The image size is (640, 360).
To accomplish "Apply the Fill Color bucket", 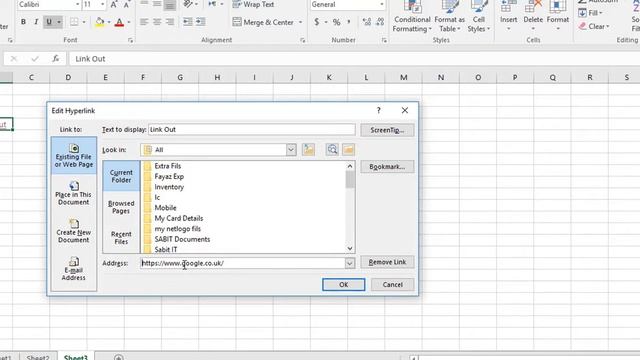I will click(100, 22).
